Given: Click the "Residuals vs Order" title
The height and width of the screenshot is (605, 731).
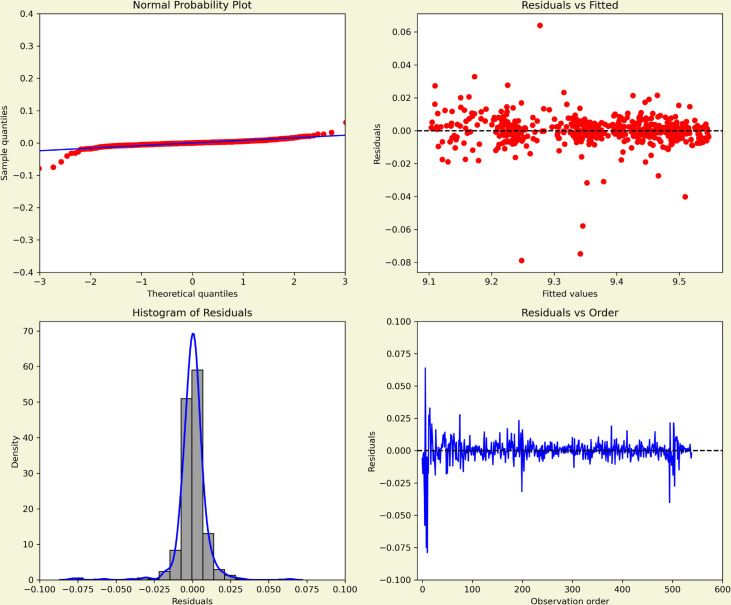Looking at the screenshot, I should (570, 313).
